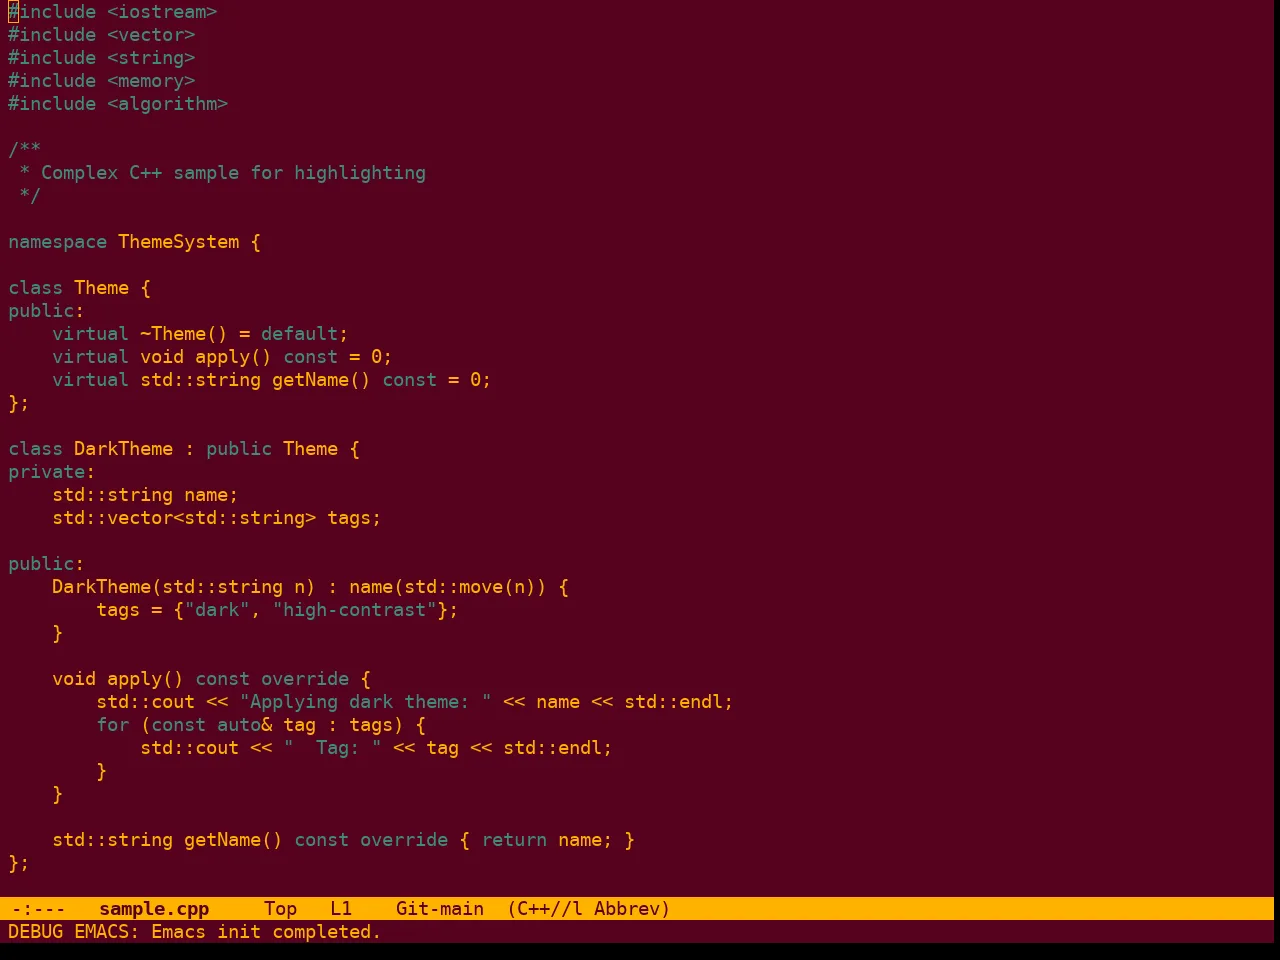This screenshot has height=960, width=1280.
Task: Click the 'DarkTheme' class name in declaration
Action: (123, 449)
